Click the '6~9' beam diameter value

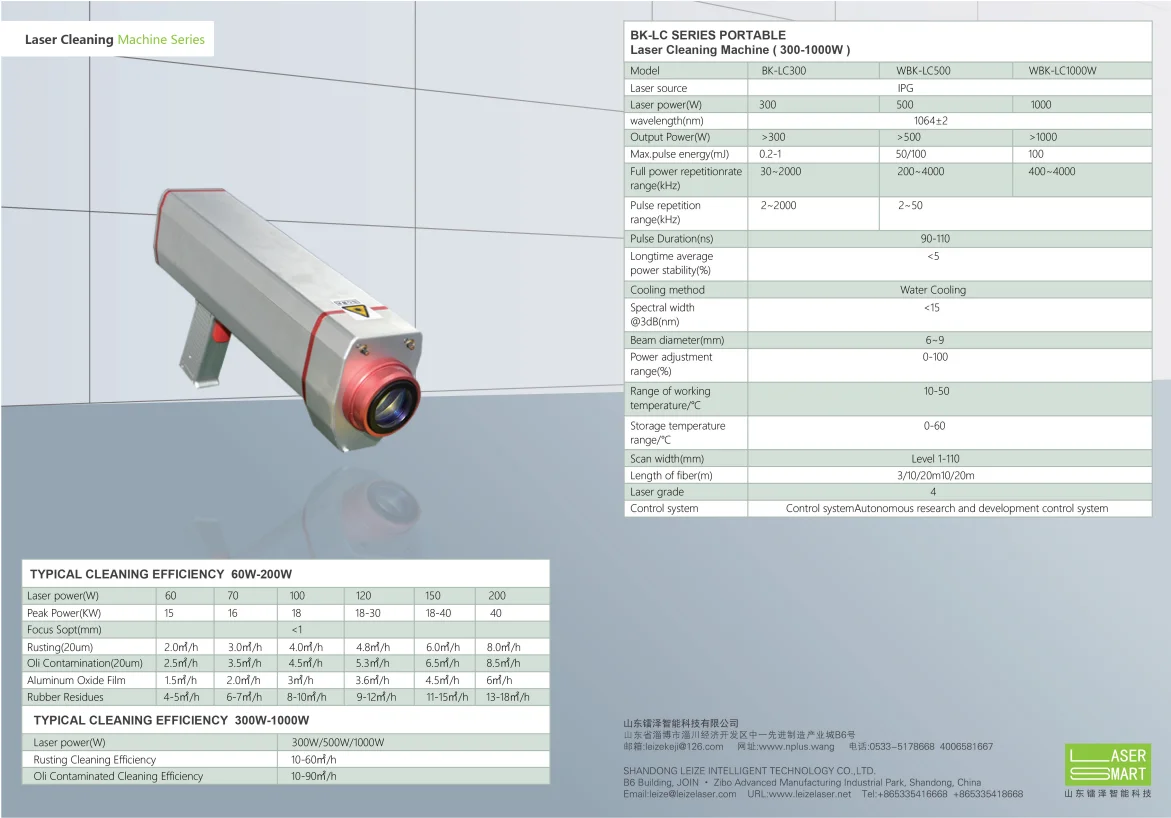point(934,341)
